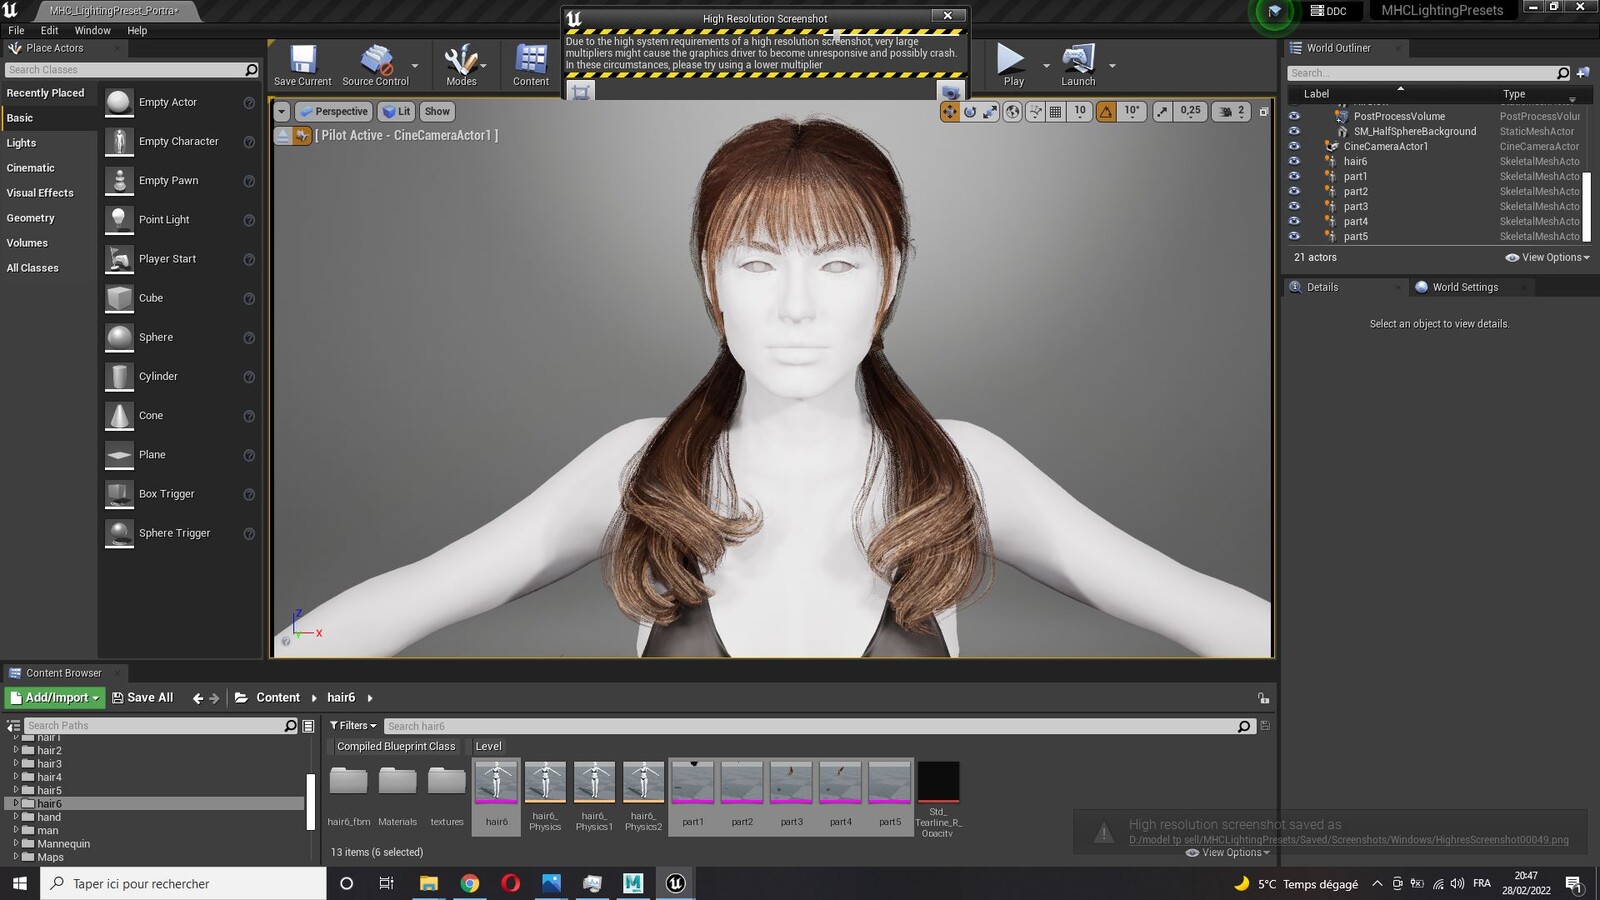Click the Windows Start button
1600x900 pixels.
coord(19,883)
